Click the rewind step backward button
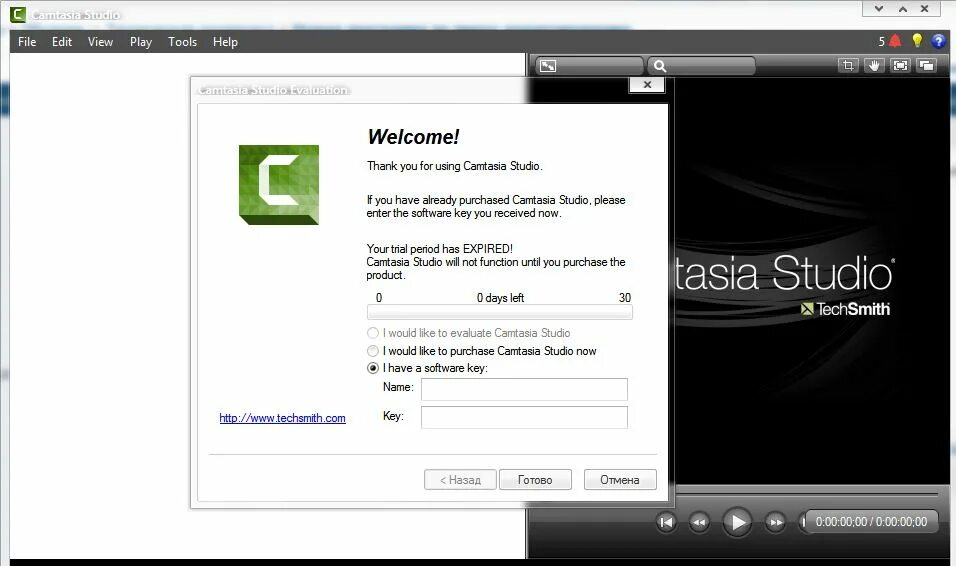The image size is (956, 566). click(x=699, y=522)
